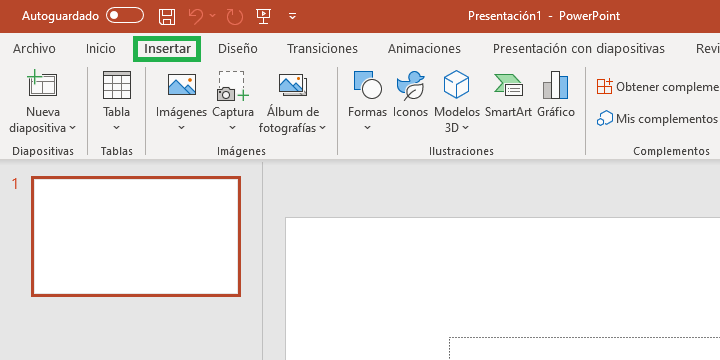720x360 pixels.
Task: Expand the Captura dropdown arrow
Action: pos(233,128)
